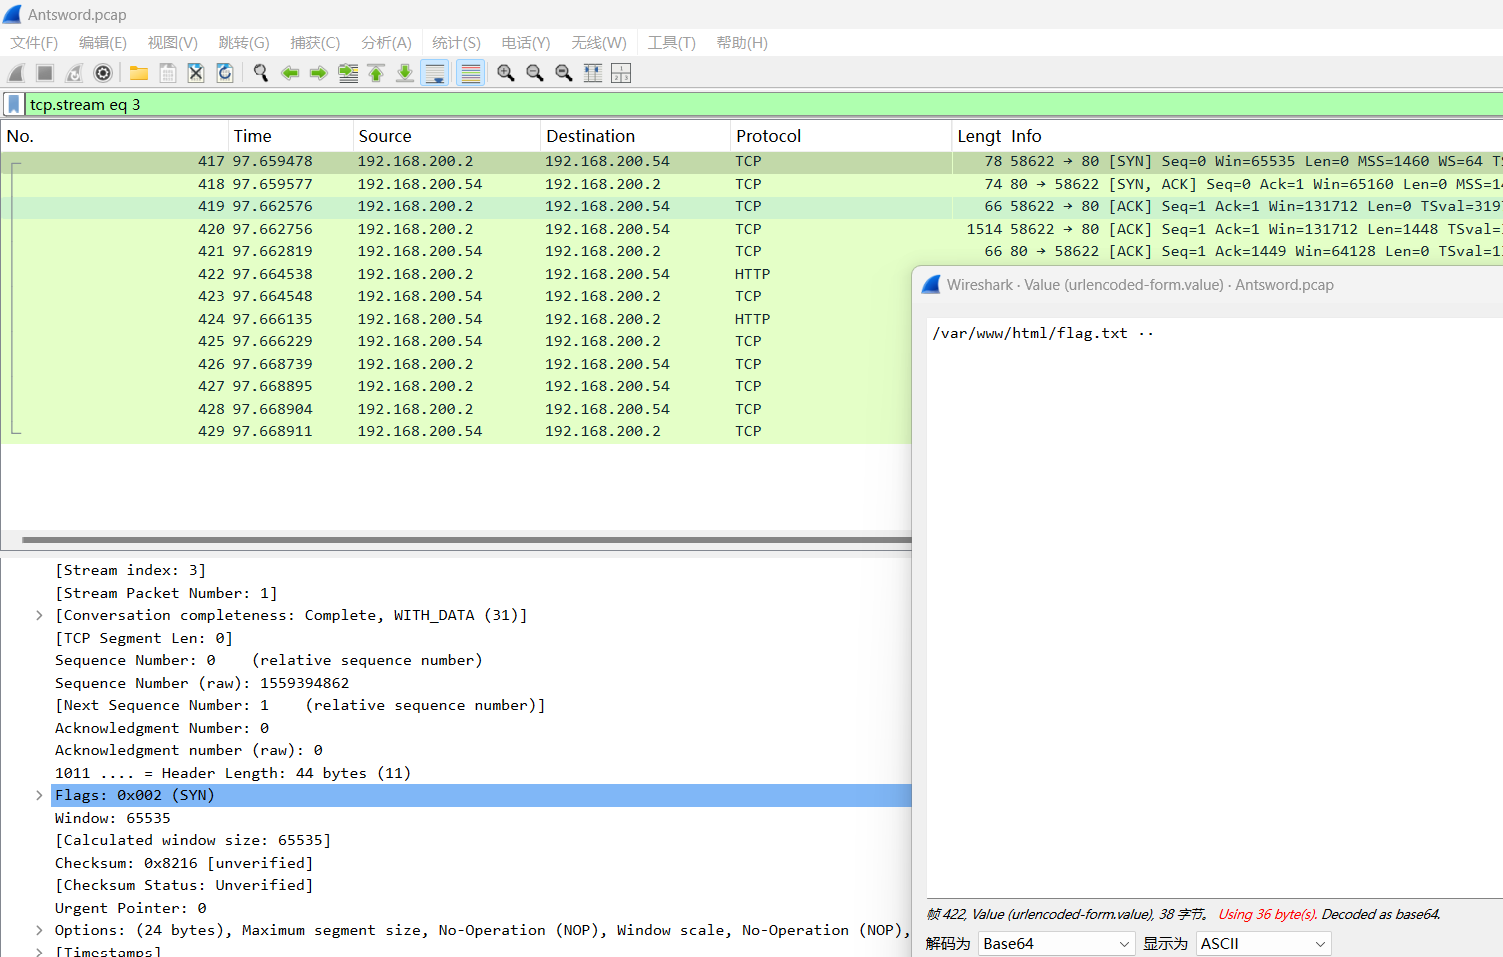Close the capture file with the X document icon
The height and width of the screenshot is (957, 1503).
click(x=196, y=73)
